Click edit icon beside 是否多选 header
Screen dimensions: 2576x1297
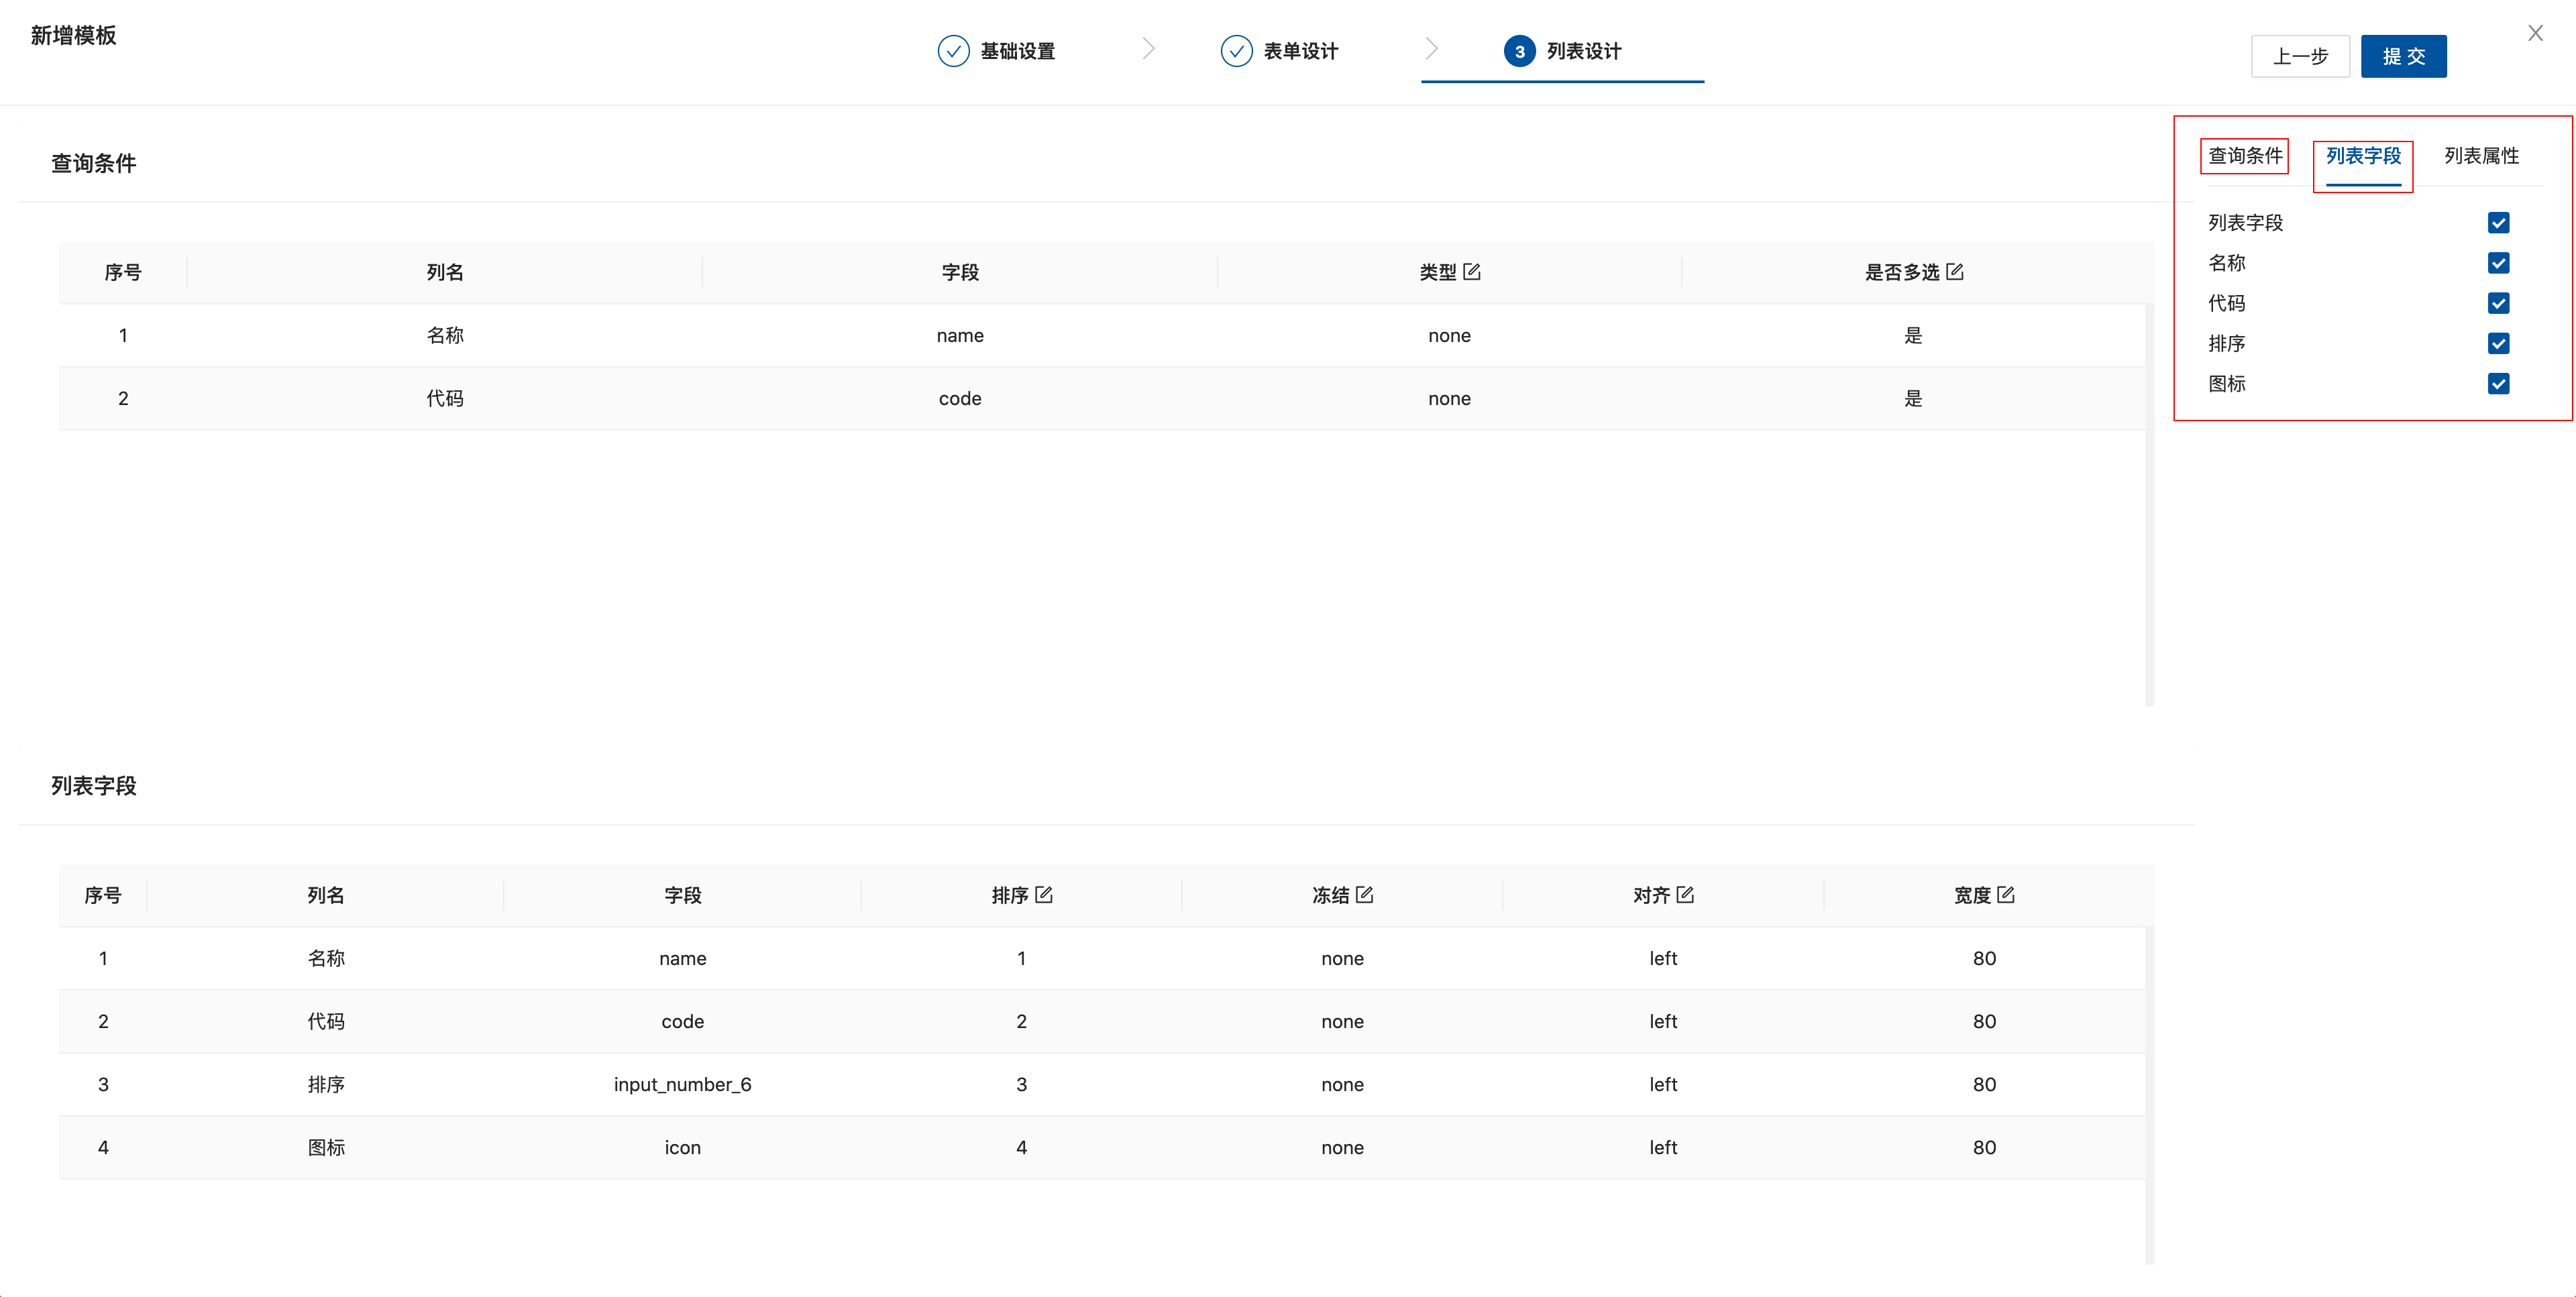point(1954,272)
